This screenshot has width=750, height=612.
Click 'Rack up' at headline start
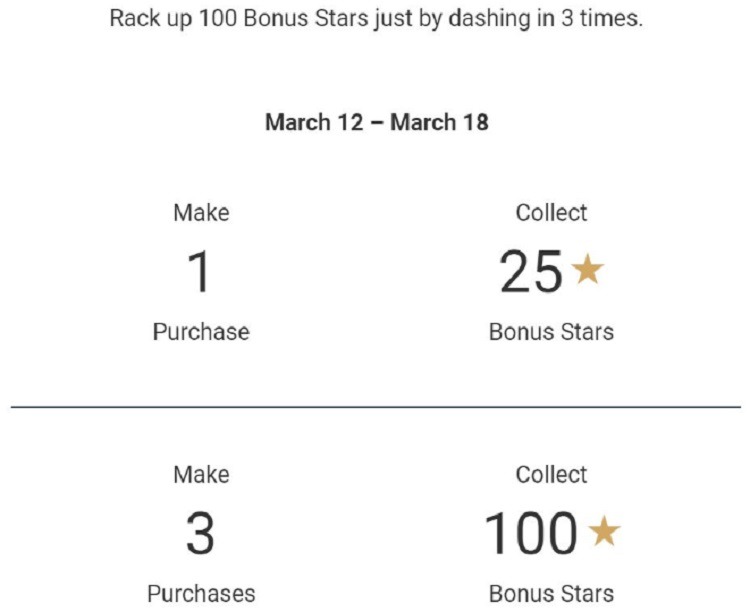coord(151,19)
